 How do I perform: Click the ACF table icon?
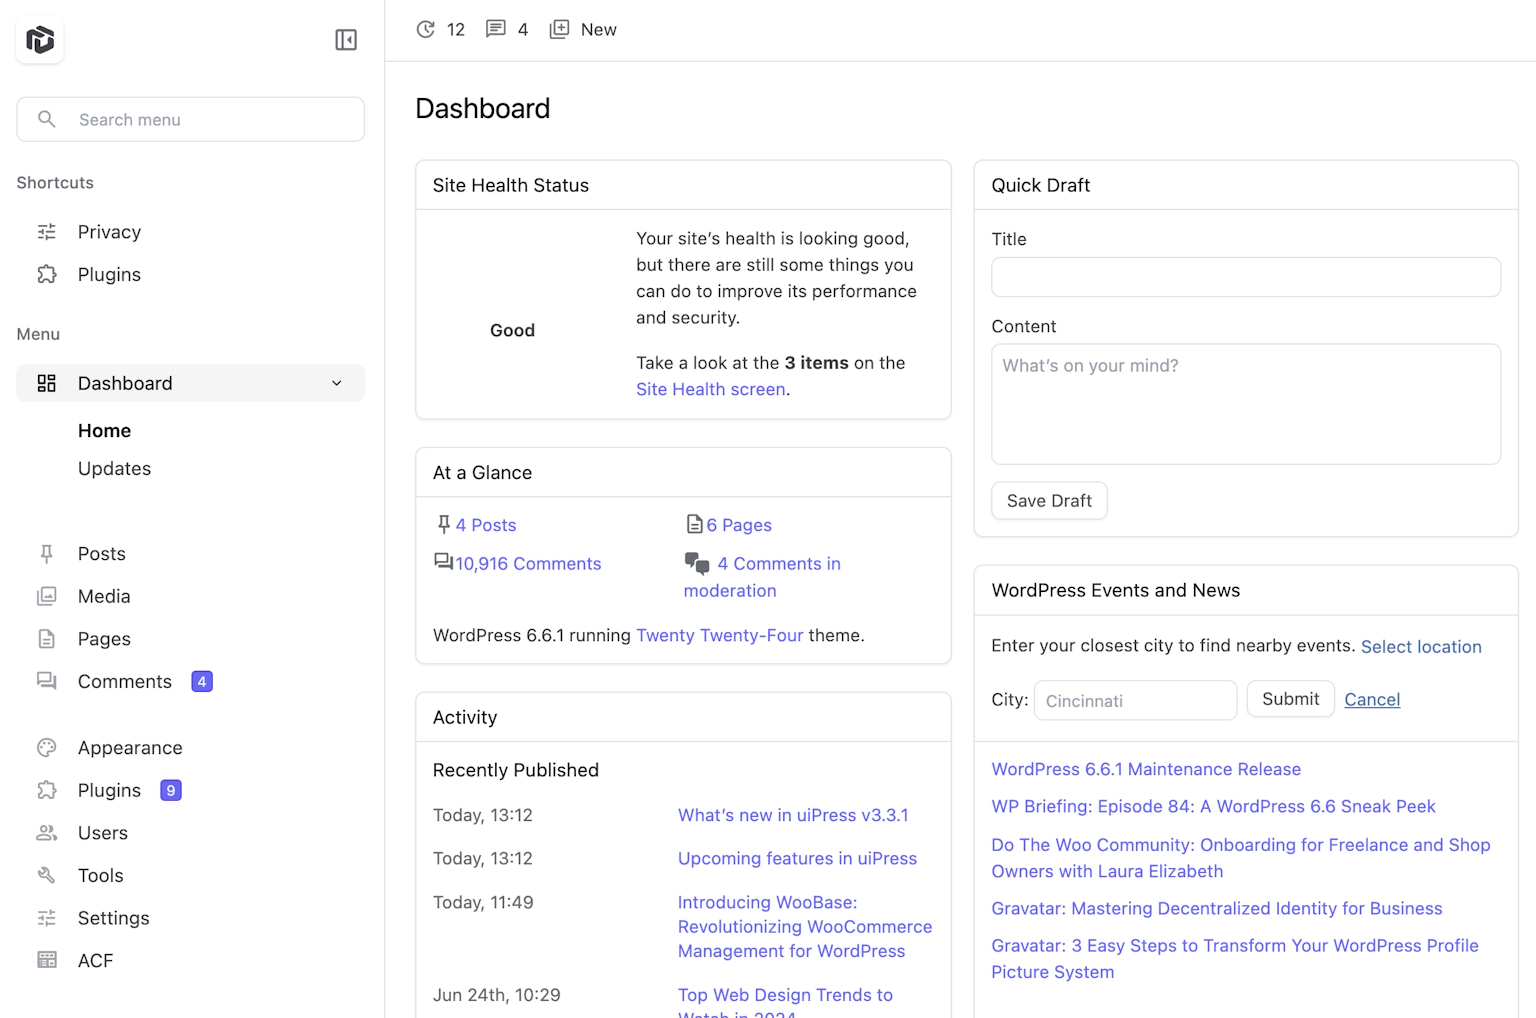pos(47,960)
